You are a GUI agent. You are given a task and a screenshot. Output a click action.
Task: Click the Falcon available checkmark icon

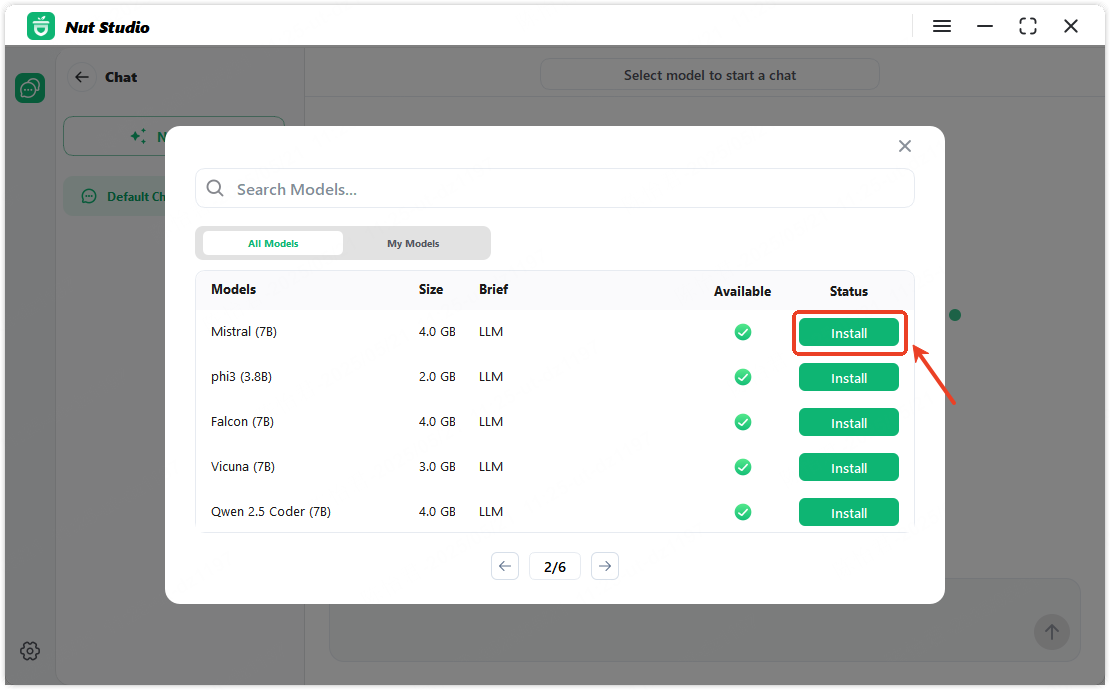[743, 422]
